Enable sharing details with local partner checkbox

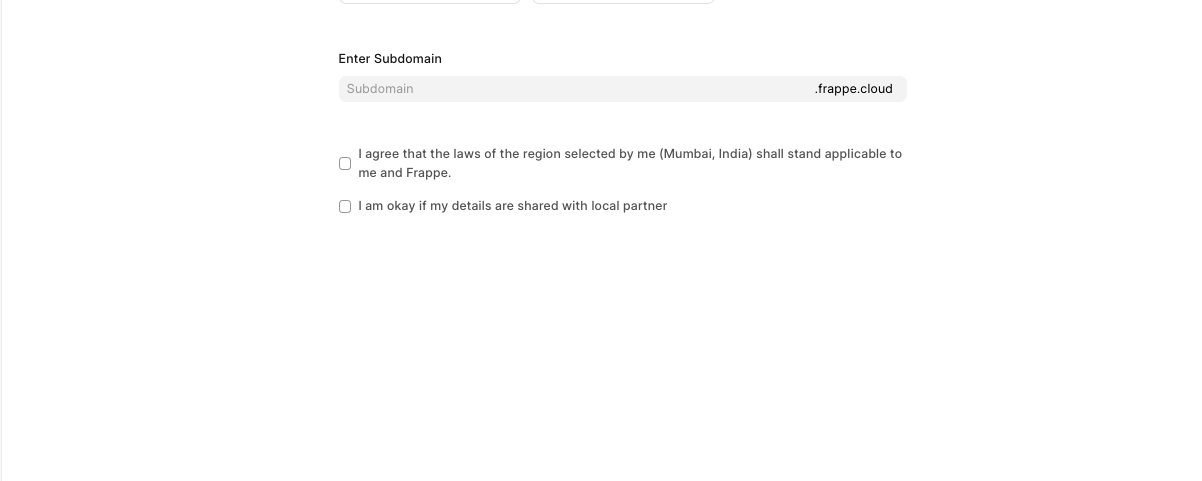345,207
